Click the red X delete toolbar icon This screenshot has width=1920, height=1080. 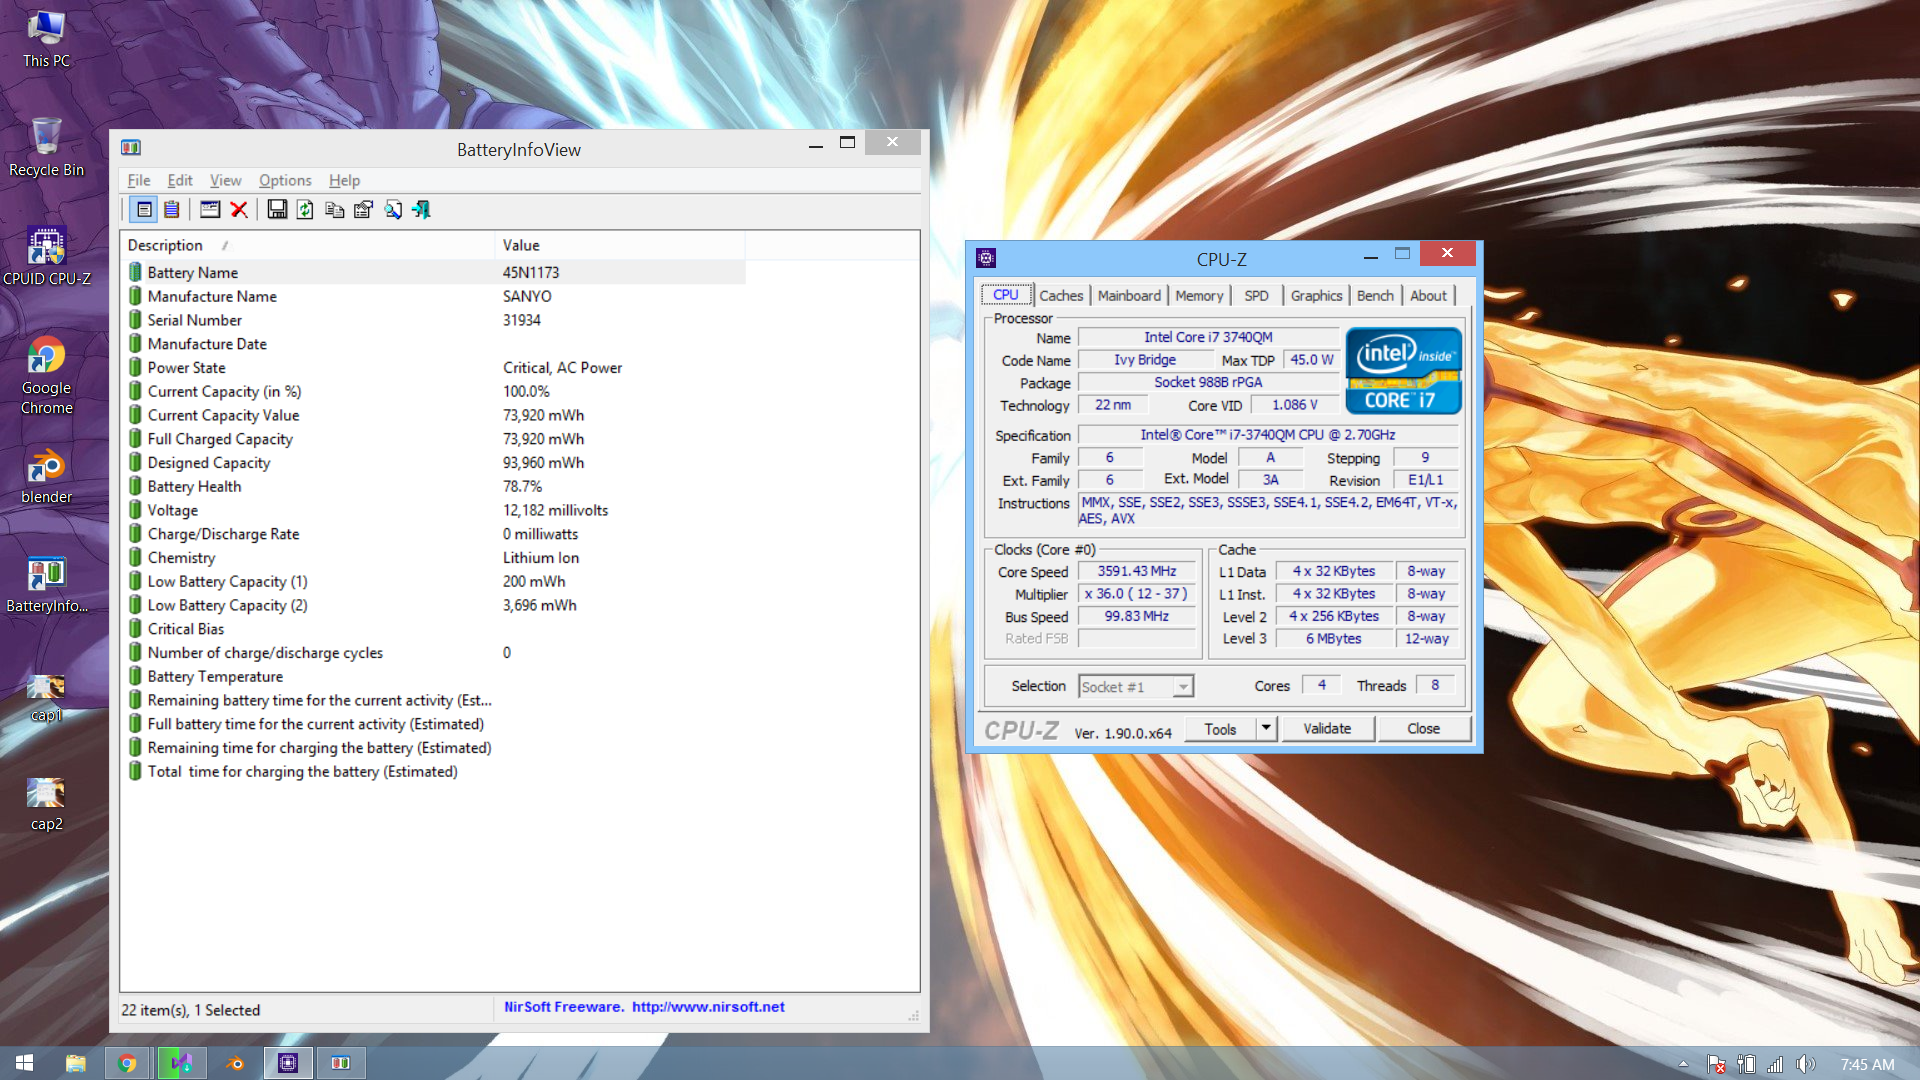click(x=239, y=209)
